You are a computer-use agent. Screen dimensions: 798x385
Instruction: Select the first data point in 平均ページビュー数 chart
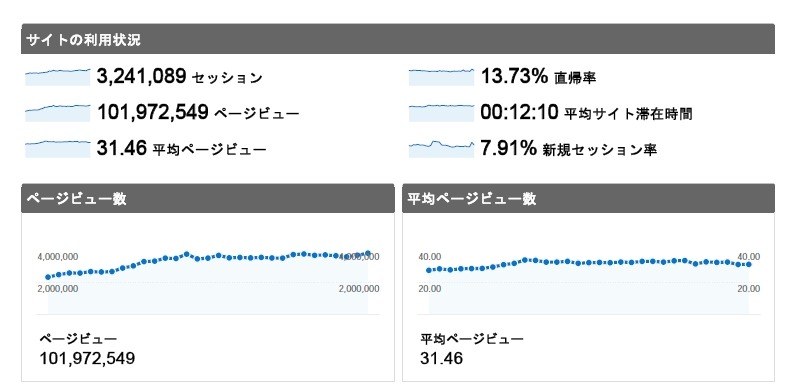429,270
